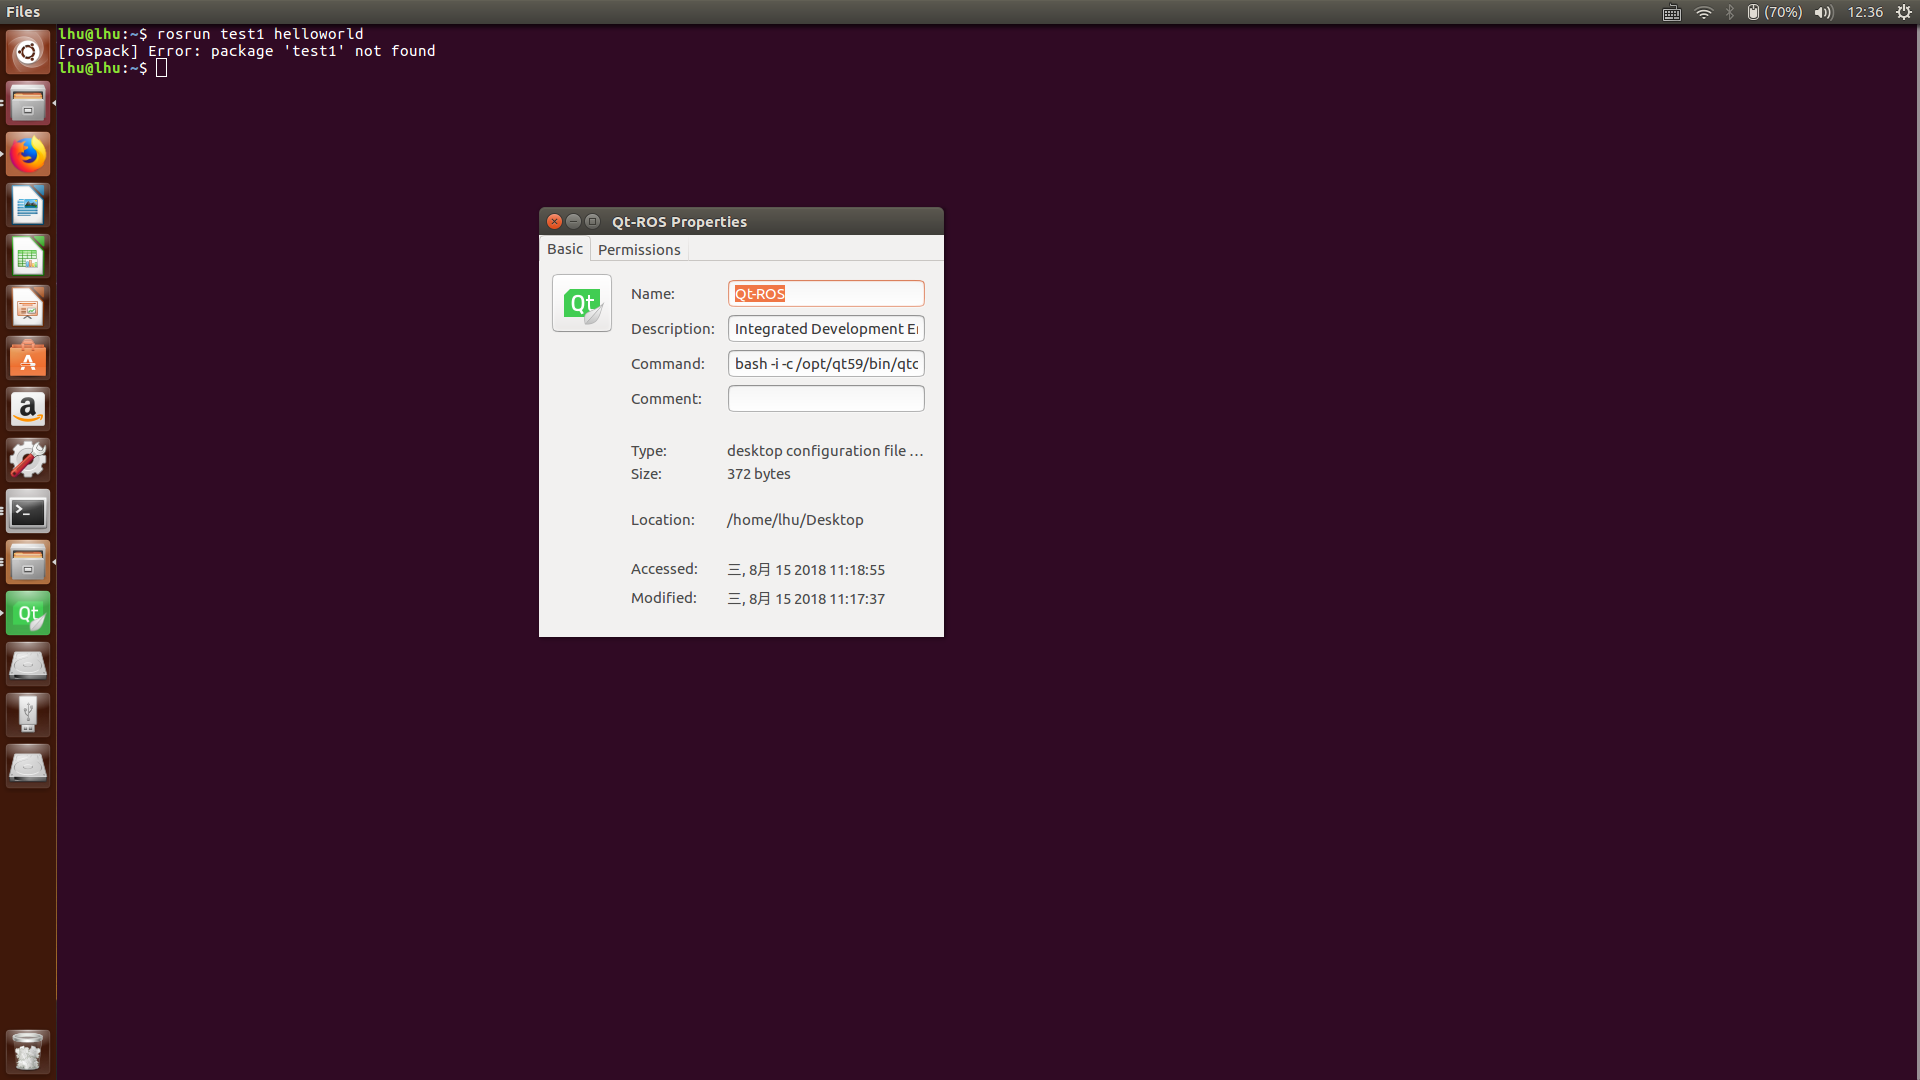Click the Modified date 11:17:37 value
This screenshot has height=1080, width=1920.
[806, 599]
